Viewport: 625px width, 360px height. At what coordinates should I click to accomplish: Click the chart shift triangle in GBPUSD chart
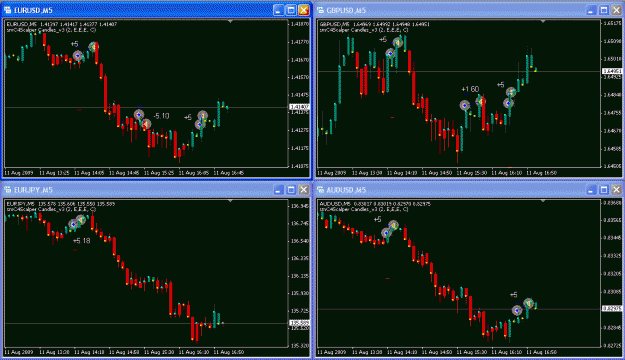[x=543, y=22]
